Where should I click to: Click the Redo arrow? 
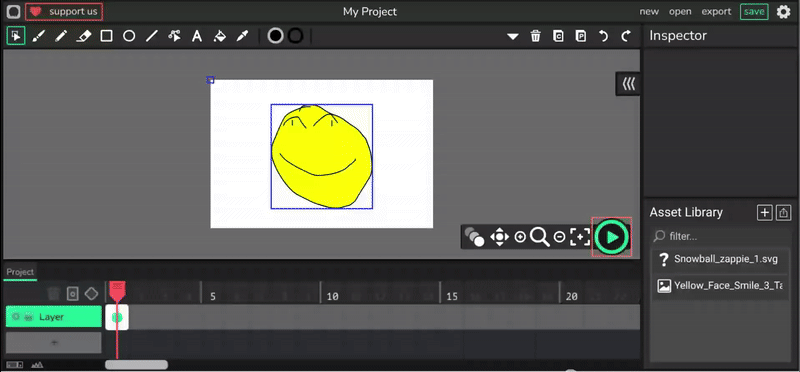626,36
